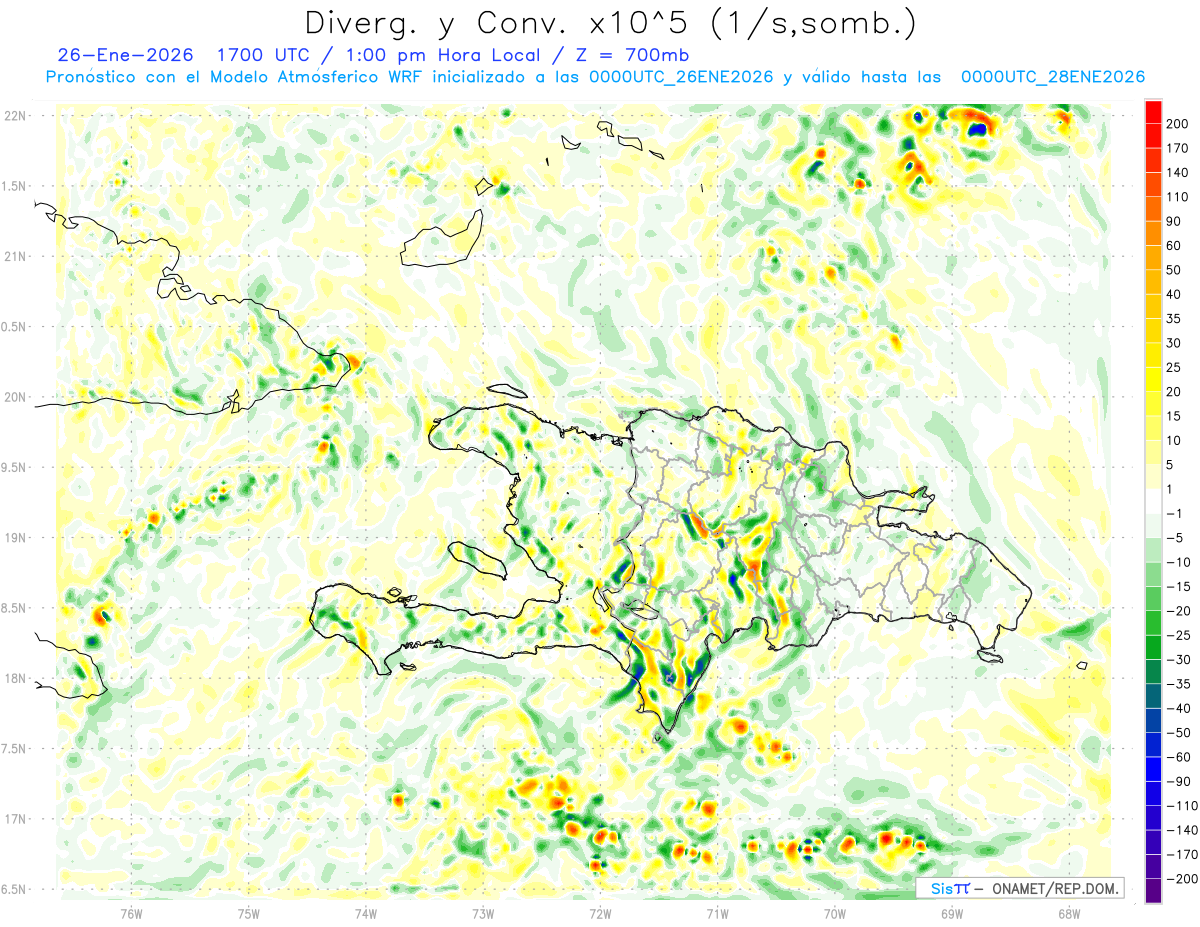Click the '18N' latitude axis label
This screenshot has height=927, width=1200.
[15, 678]
